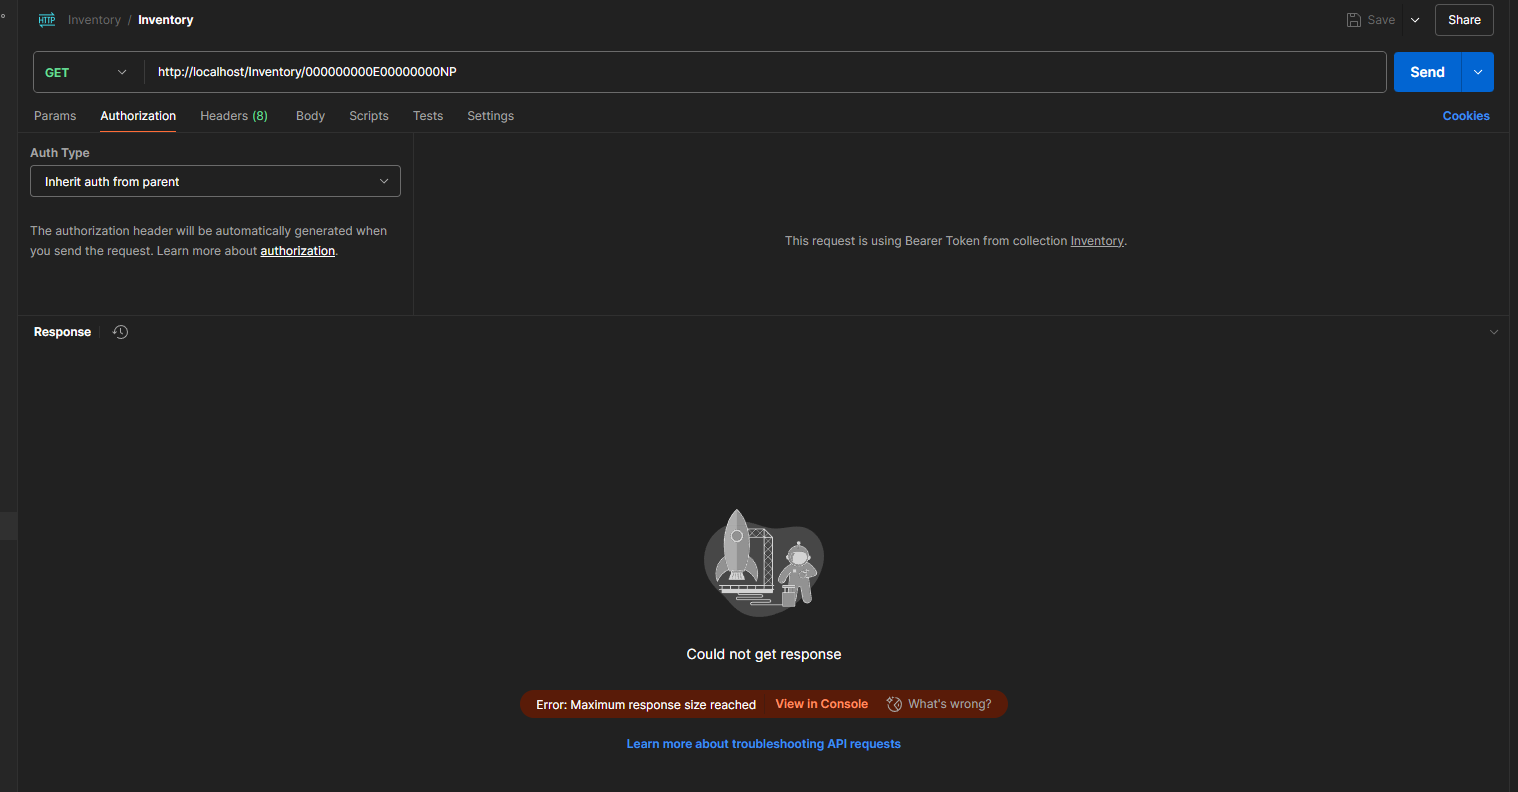Open the Inventory collection link

1097,241
